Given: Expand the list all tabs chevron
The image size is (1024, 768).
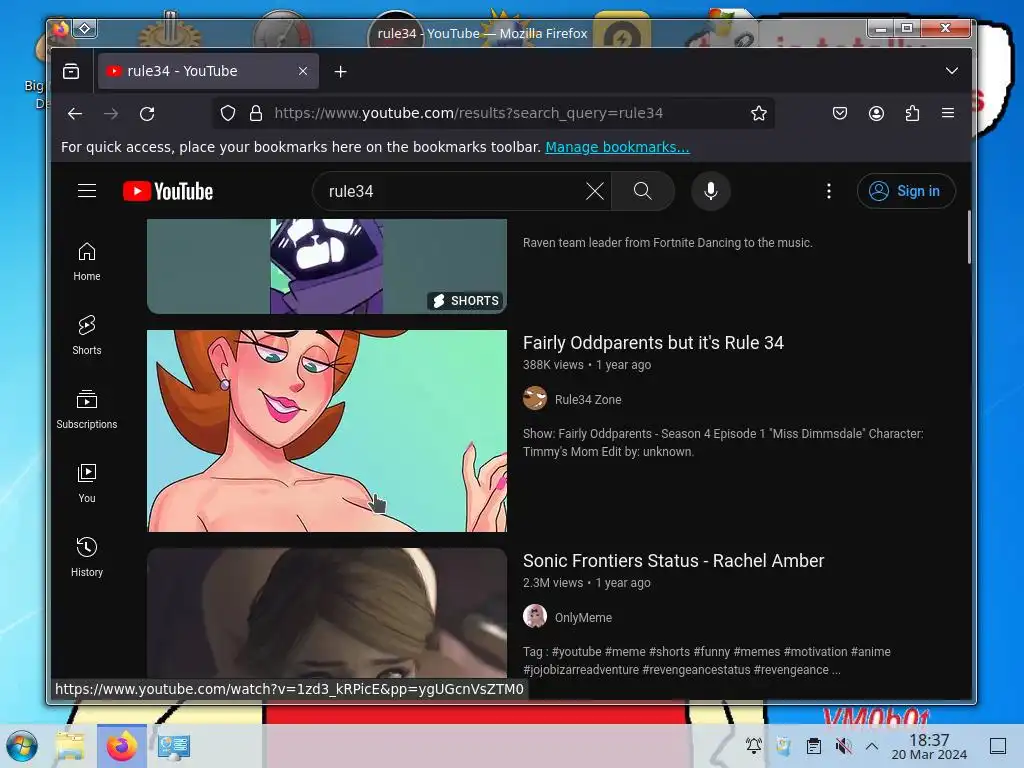Looking at the screenshot, I should pos(952,71).
